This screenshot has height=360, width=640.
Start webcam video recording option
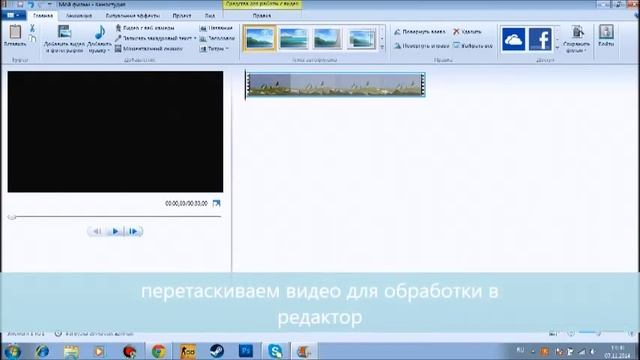click(x=145, y=28)
